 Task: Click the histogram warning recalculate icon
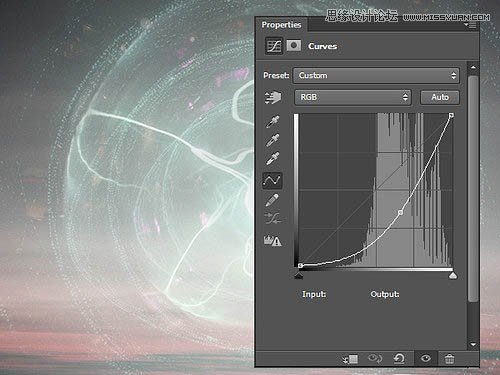click(x=273, y=240)
